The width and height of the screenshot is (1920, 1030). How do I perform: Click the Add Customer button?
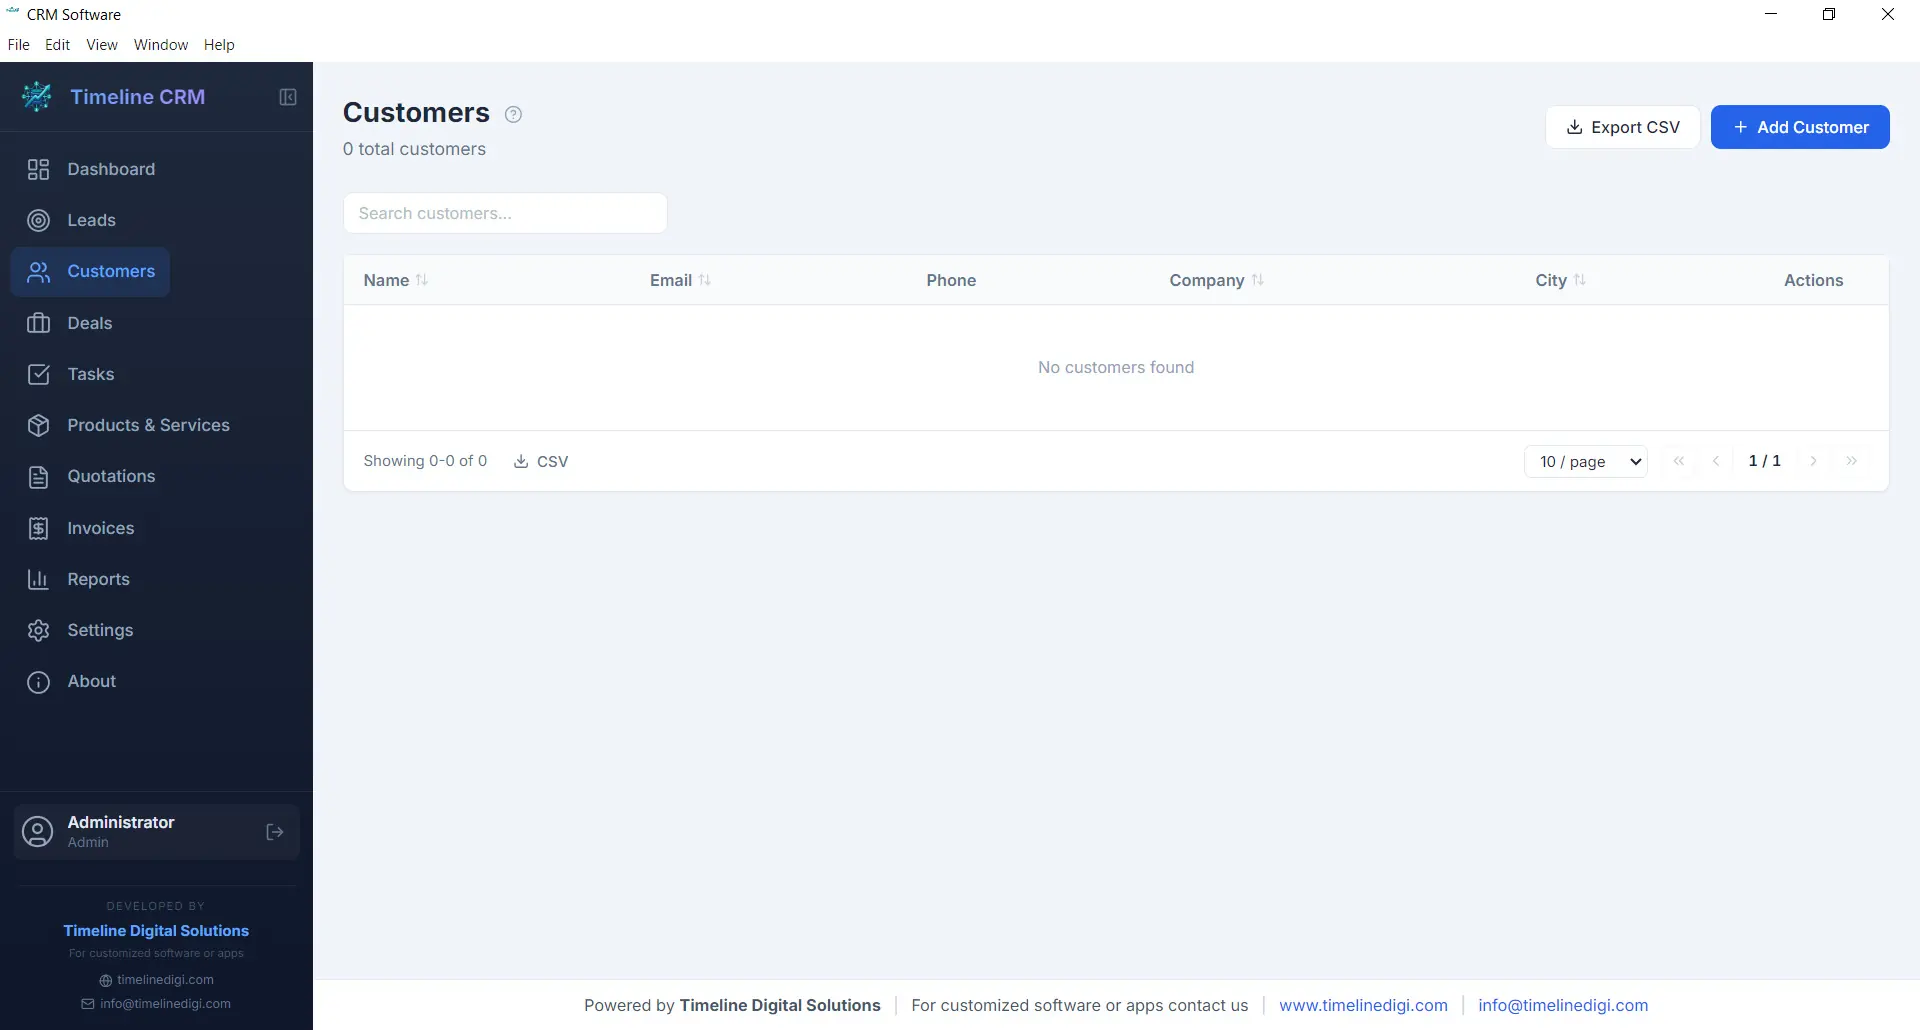(x=1800, y=127)
